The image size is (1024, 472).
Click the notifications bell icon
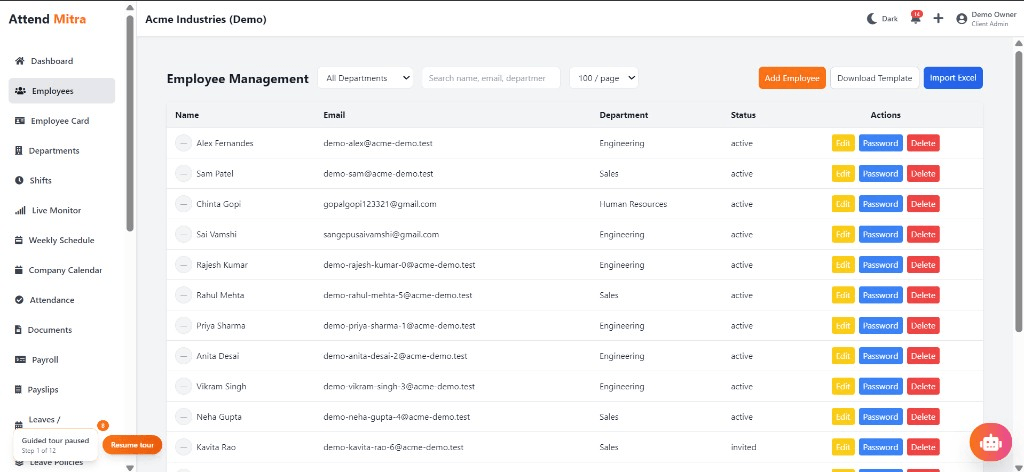[916, 18]
